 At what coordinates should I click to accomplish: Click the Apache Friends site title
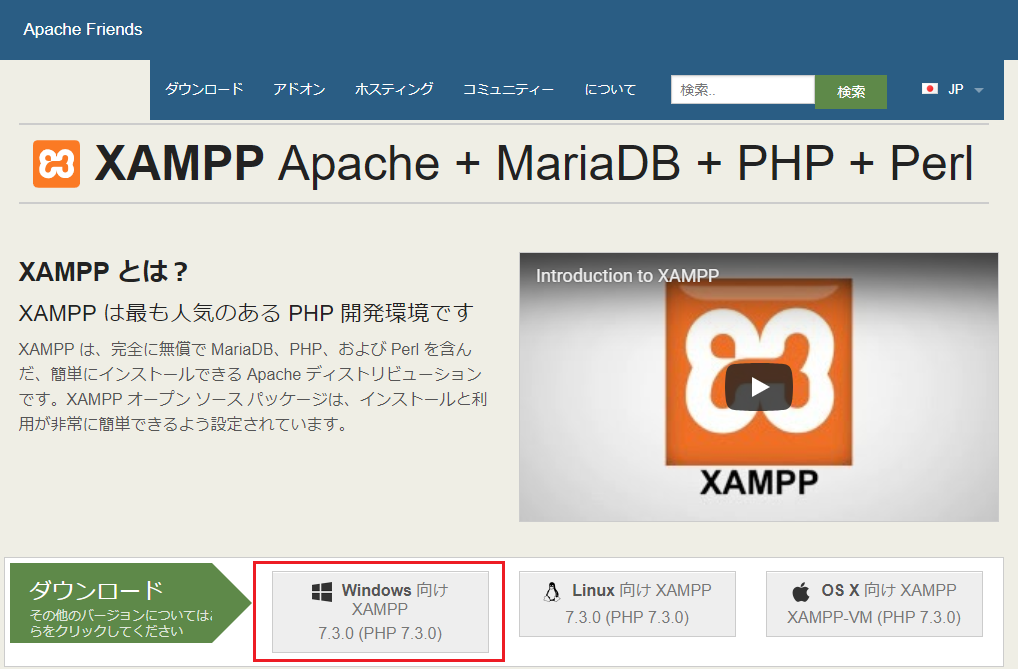(82, 29)
